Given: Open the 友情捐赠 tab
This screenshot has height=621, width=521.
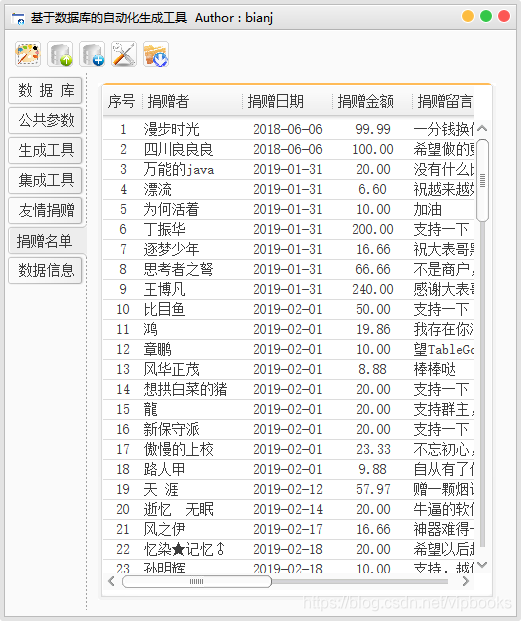Looking at the screenshot, I should pos(46,210).
